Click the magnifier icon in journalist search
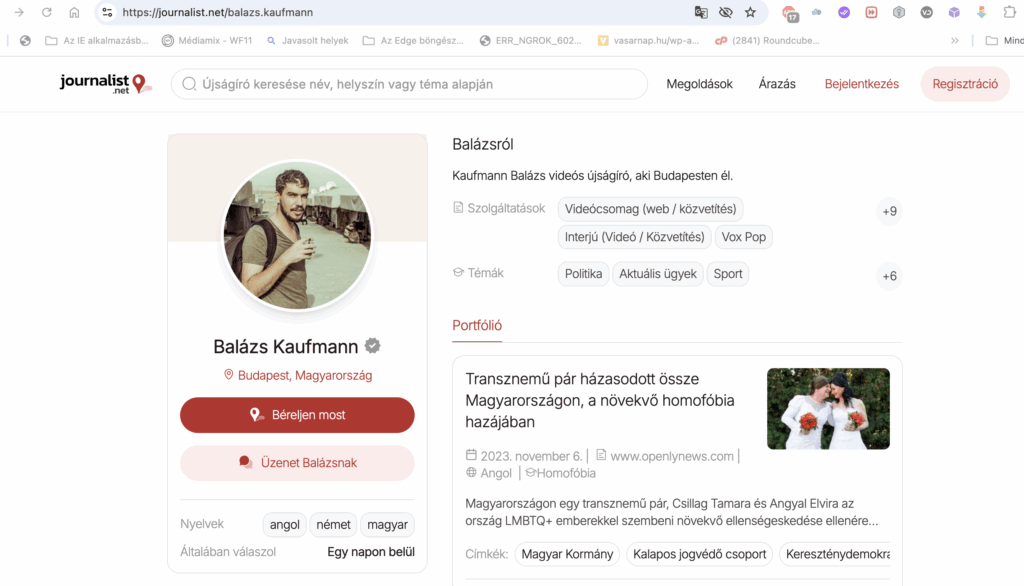Screen dimensions: 1024x586 188,84
